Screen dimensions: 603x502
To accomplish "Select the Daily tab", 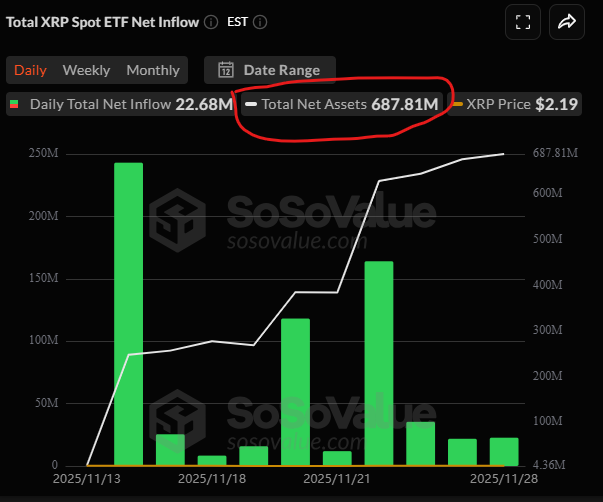I will [30, 70].
